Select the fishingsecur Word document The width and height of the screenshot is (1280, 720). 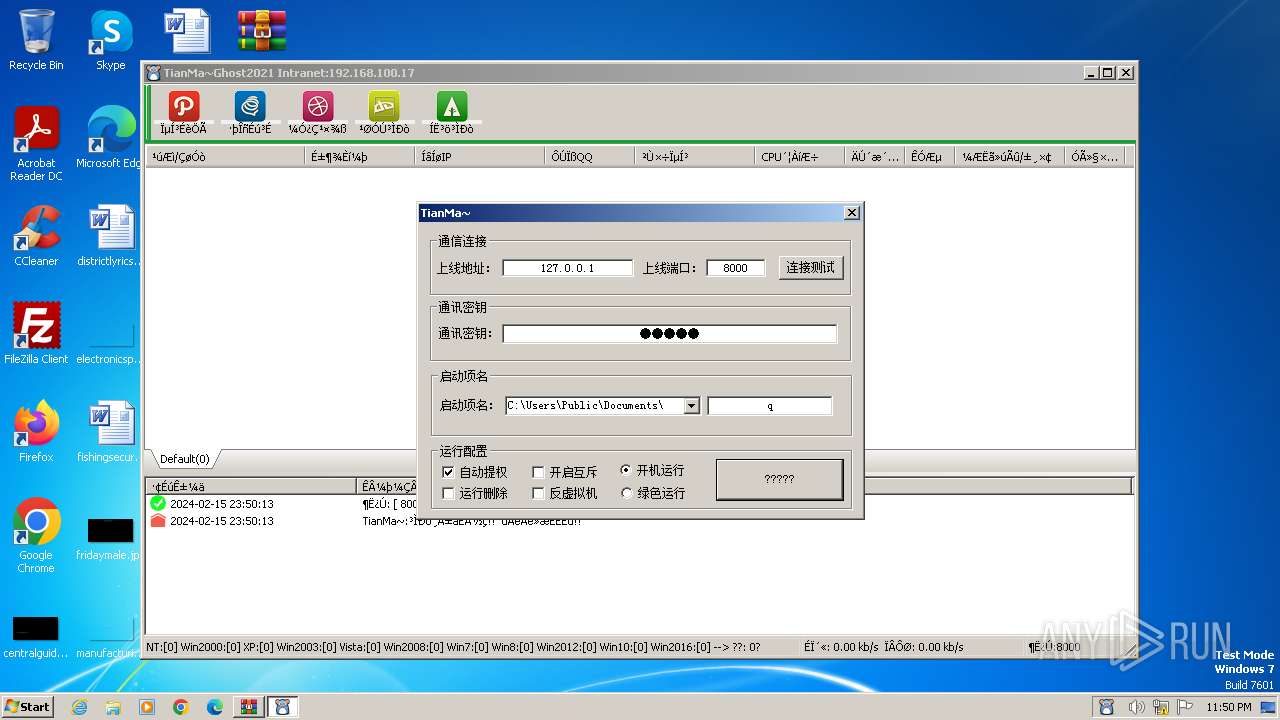[110, 431]
